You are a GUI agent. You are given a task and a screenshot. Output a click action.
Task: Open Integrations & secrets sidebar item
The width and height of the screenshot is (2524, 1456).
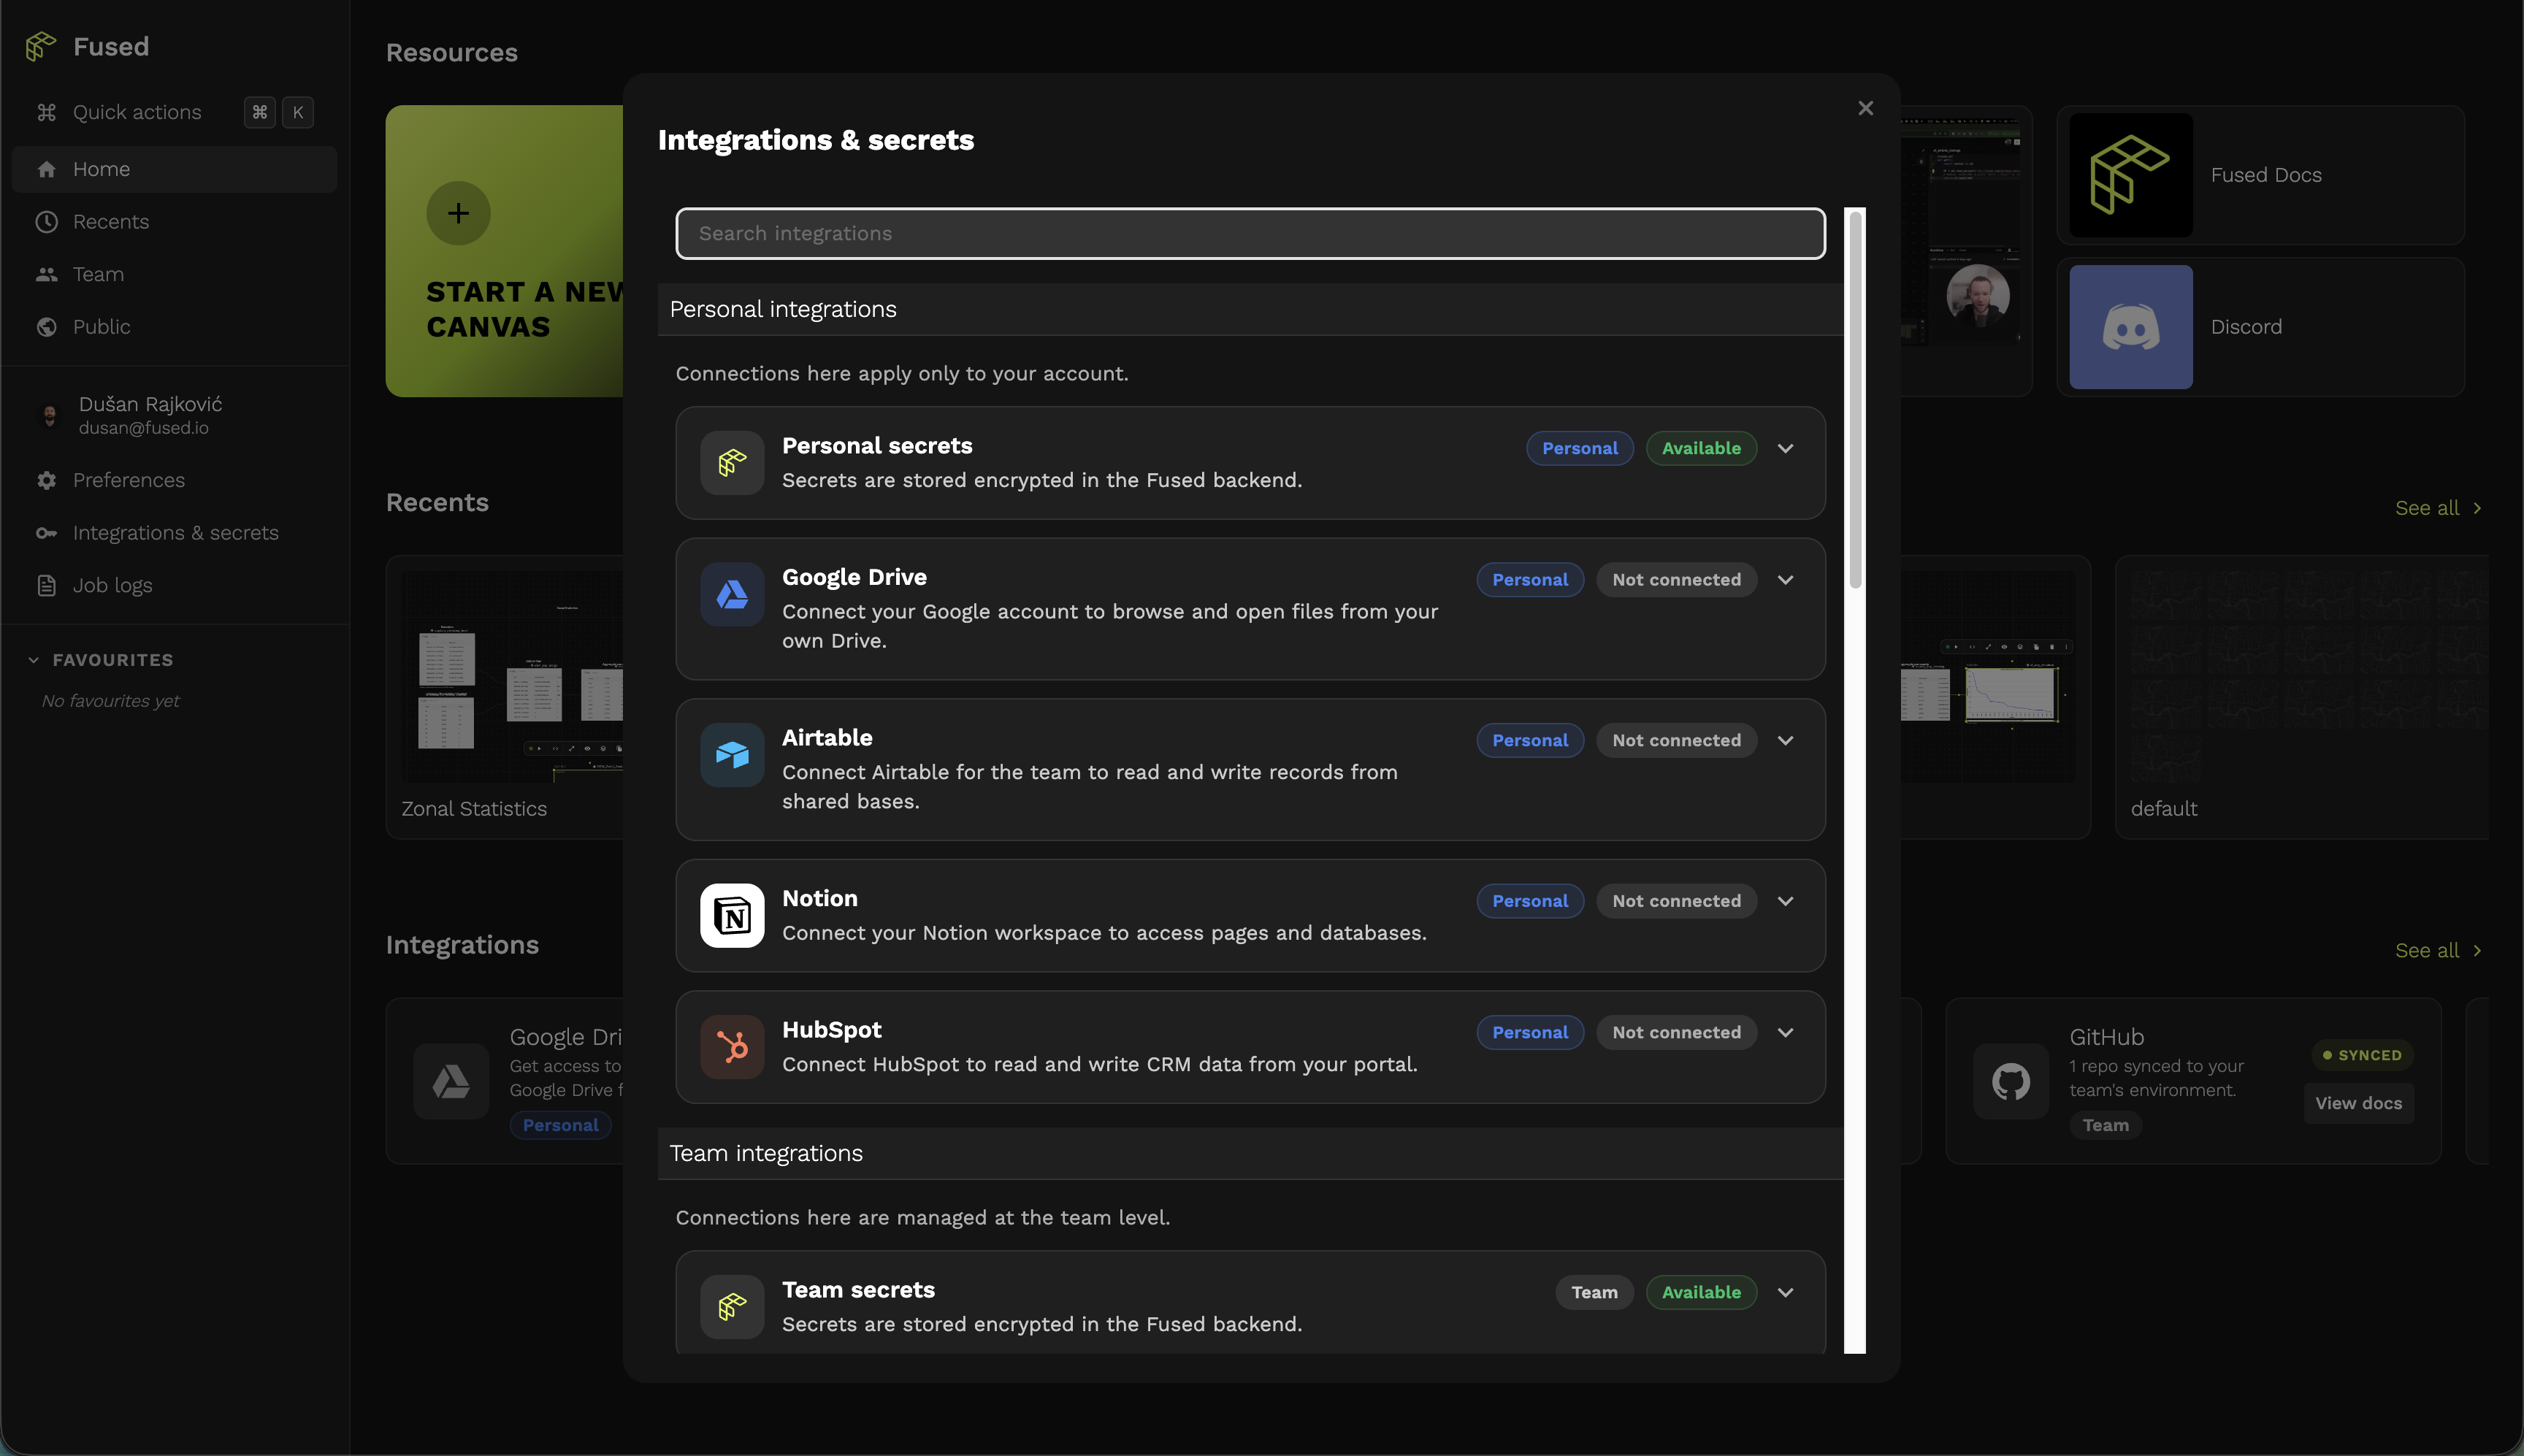pyautogui.click(x=174, y=533)
